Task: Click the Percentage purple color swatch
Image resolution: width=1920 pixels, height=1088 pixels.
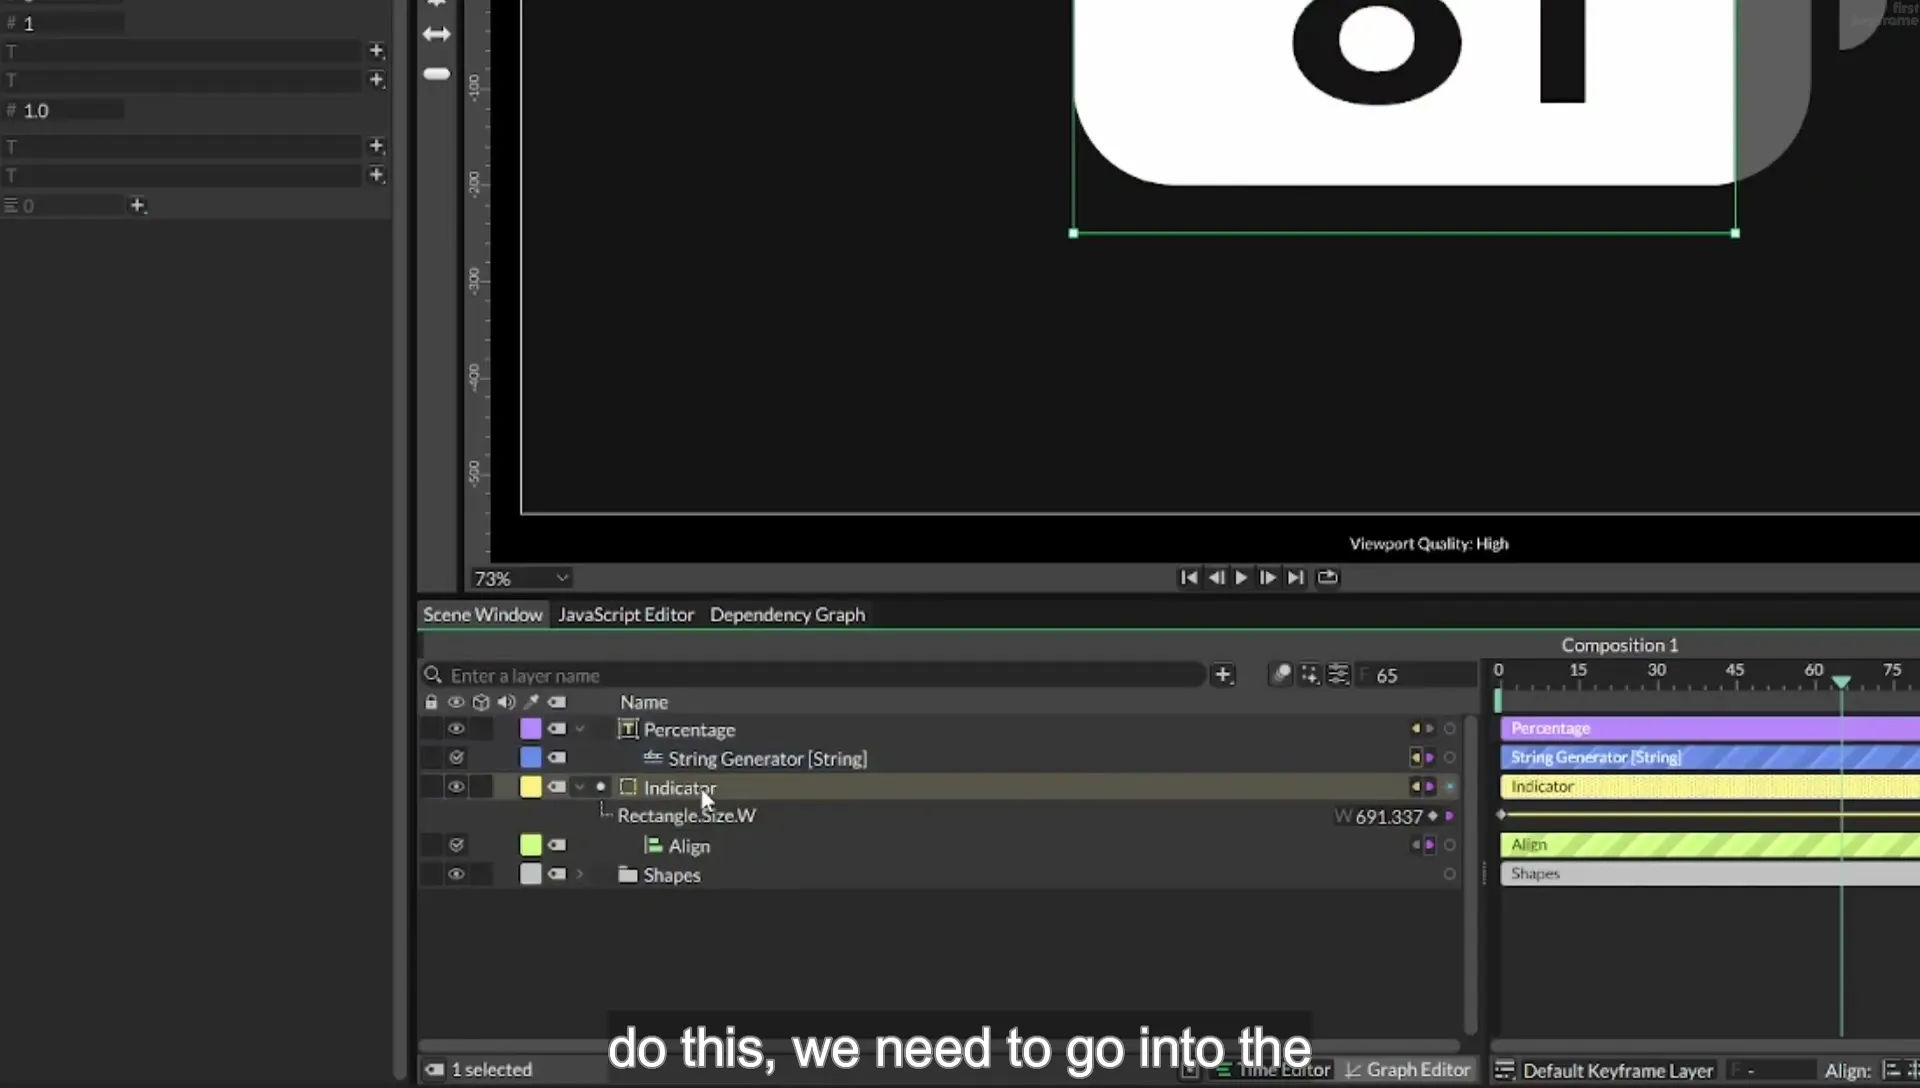Action: tap(531, 729)
